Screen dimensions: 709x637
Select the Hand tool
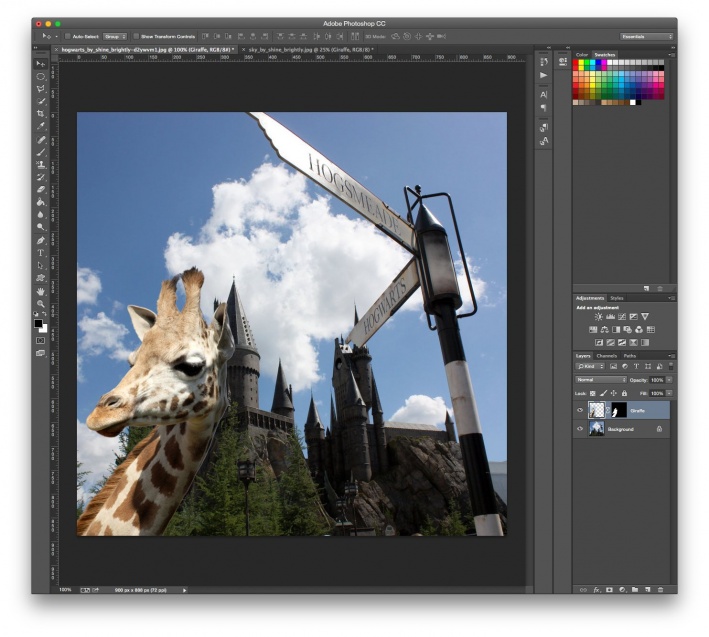coord(41,291)
